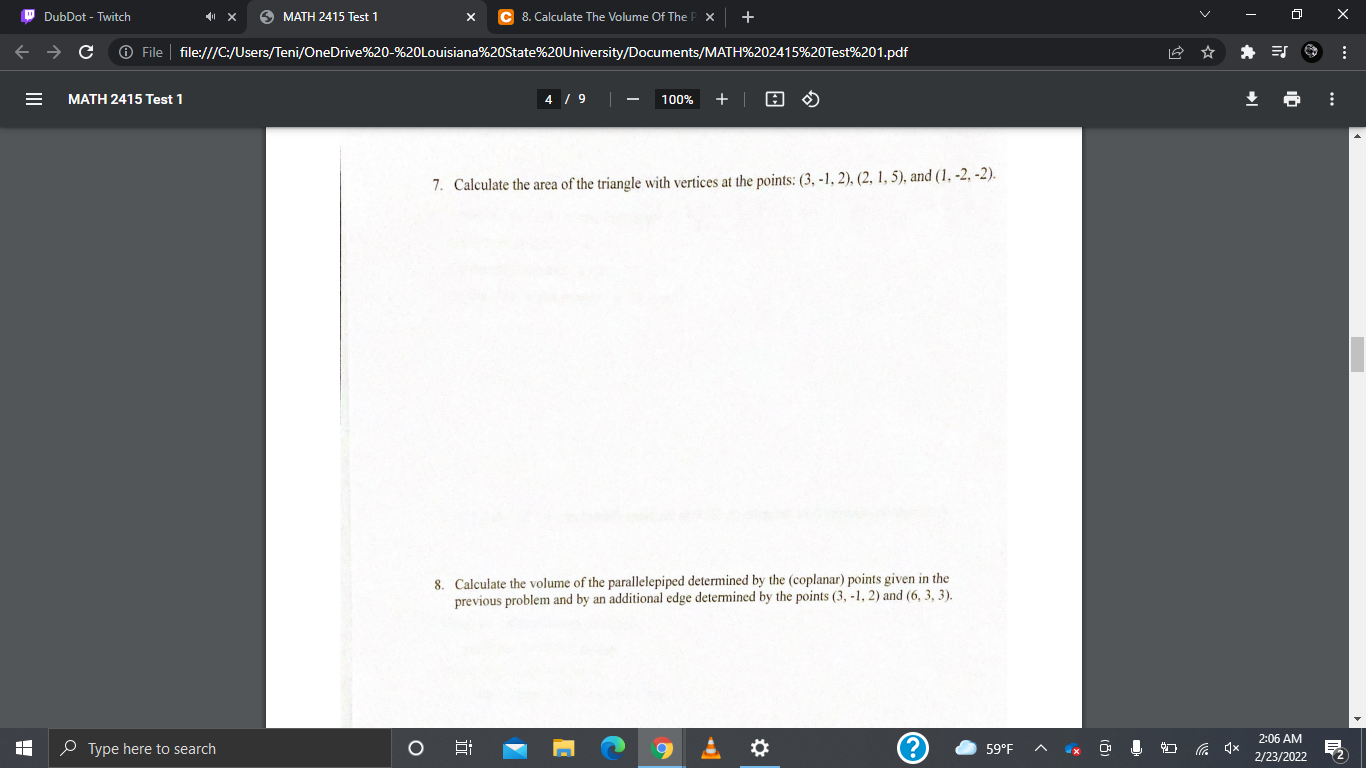Open Chrome's media controls playlist icon
Screen dimensions: 1366x768
1279,52
